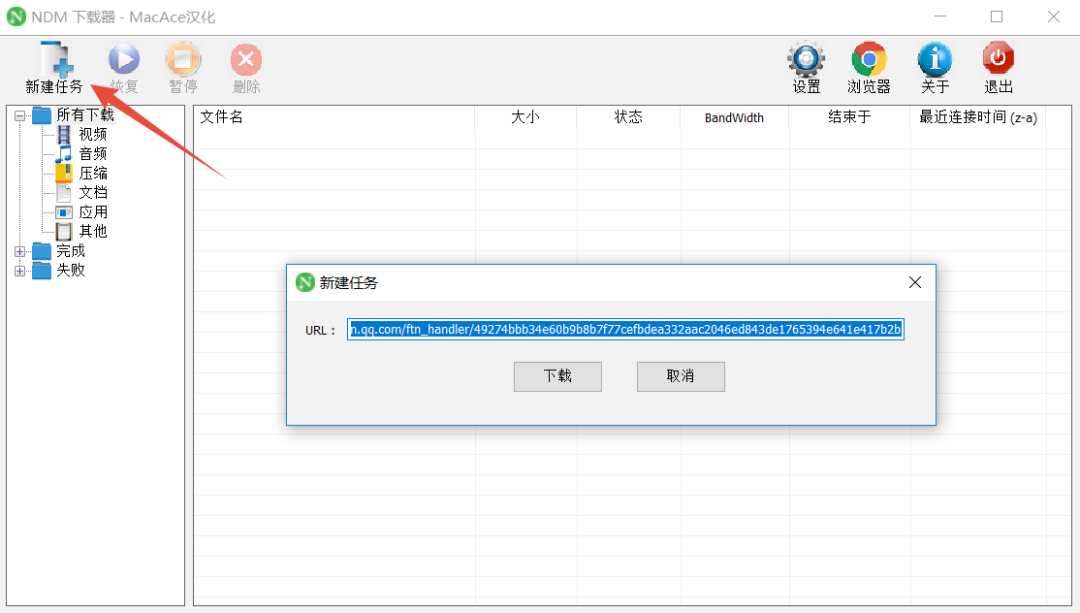Sort by 最近连接时间 (z-a) column header
This screenshot has height=613, width=1080.
pos(978,117)
